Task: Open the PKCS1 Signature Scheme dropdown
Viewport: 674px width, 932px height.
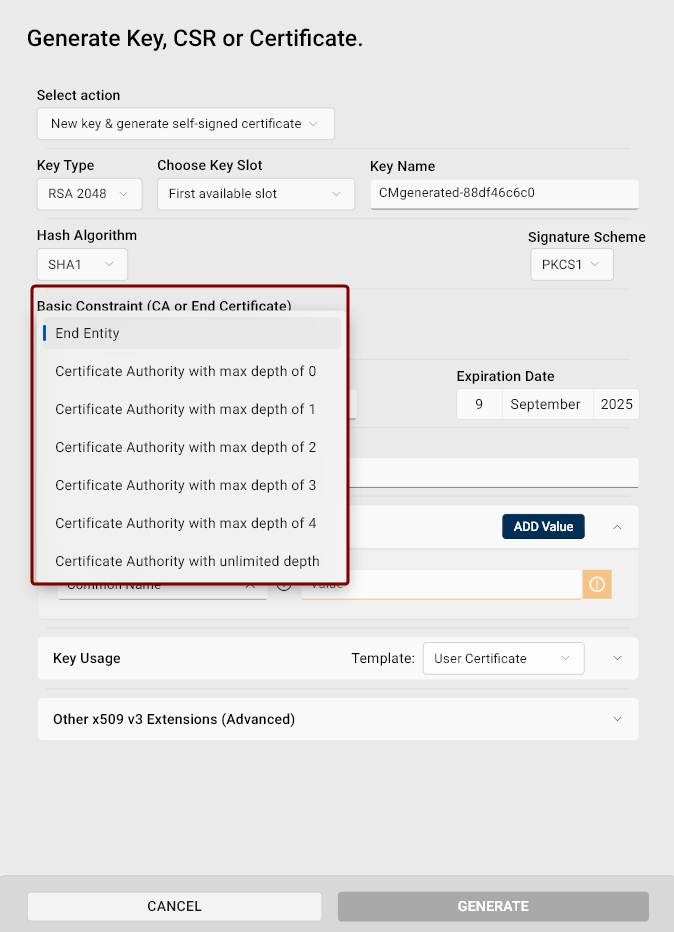Action: (571, 264)
